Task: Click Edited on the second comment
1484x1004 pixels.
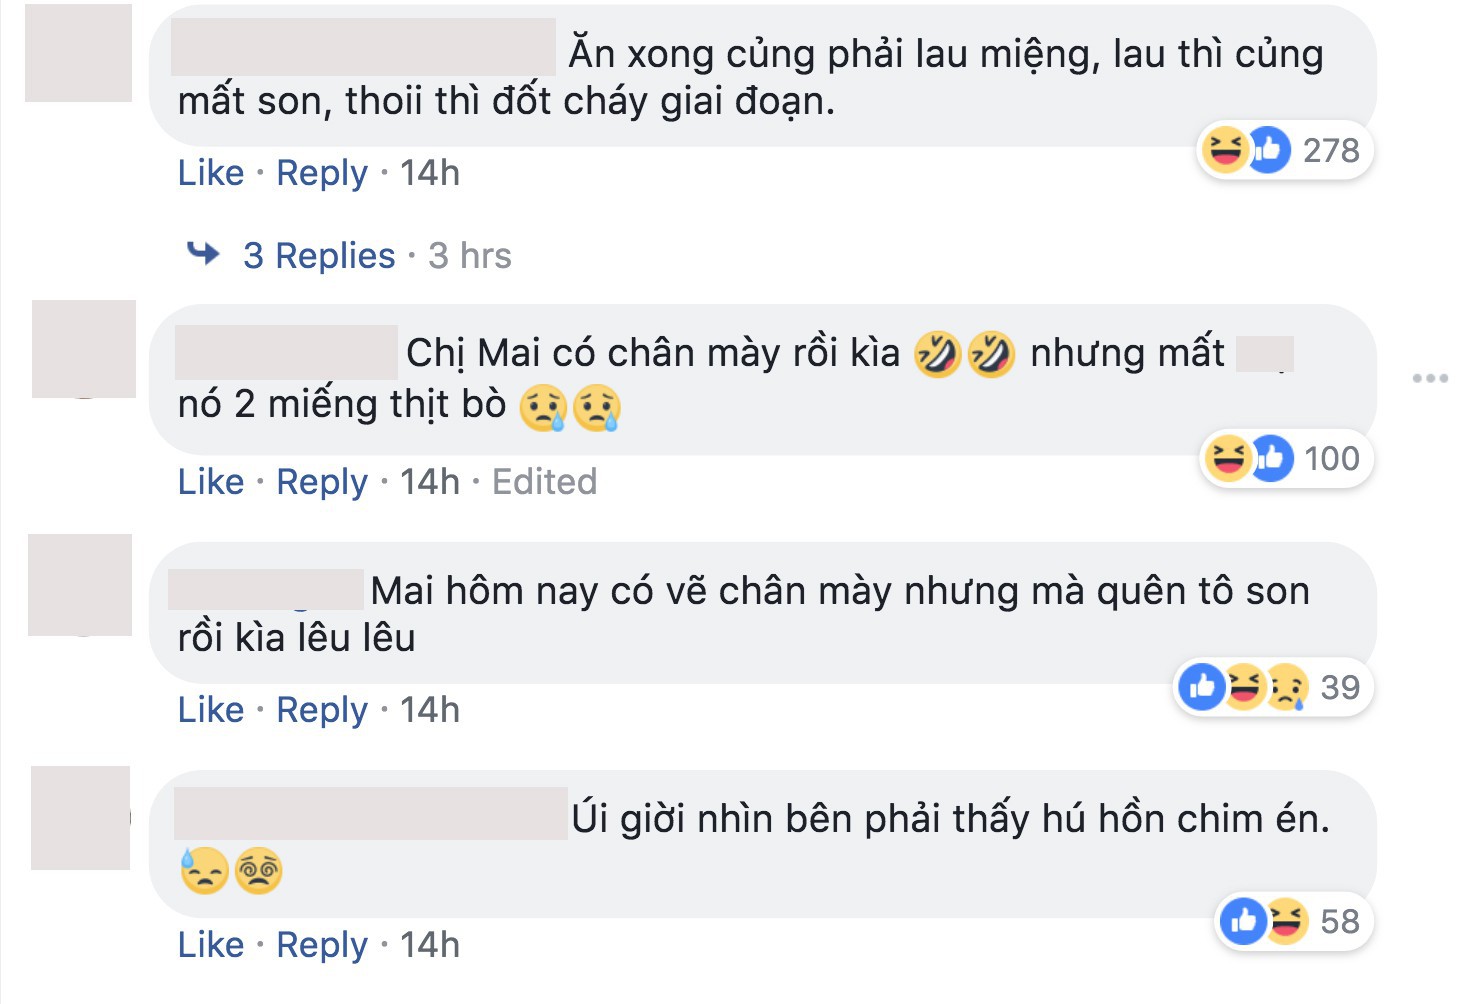Action: 544,481
